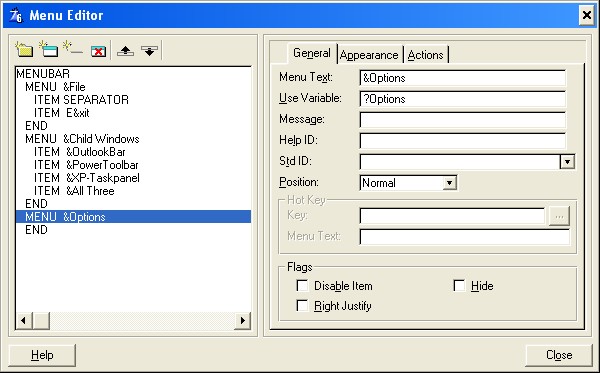Select the END line after E&xit

point(36,125)
